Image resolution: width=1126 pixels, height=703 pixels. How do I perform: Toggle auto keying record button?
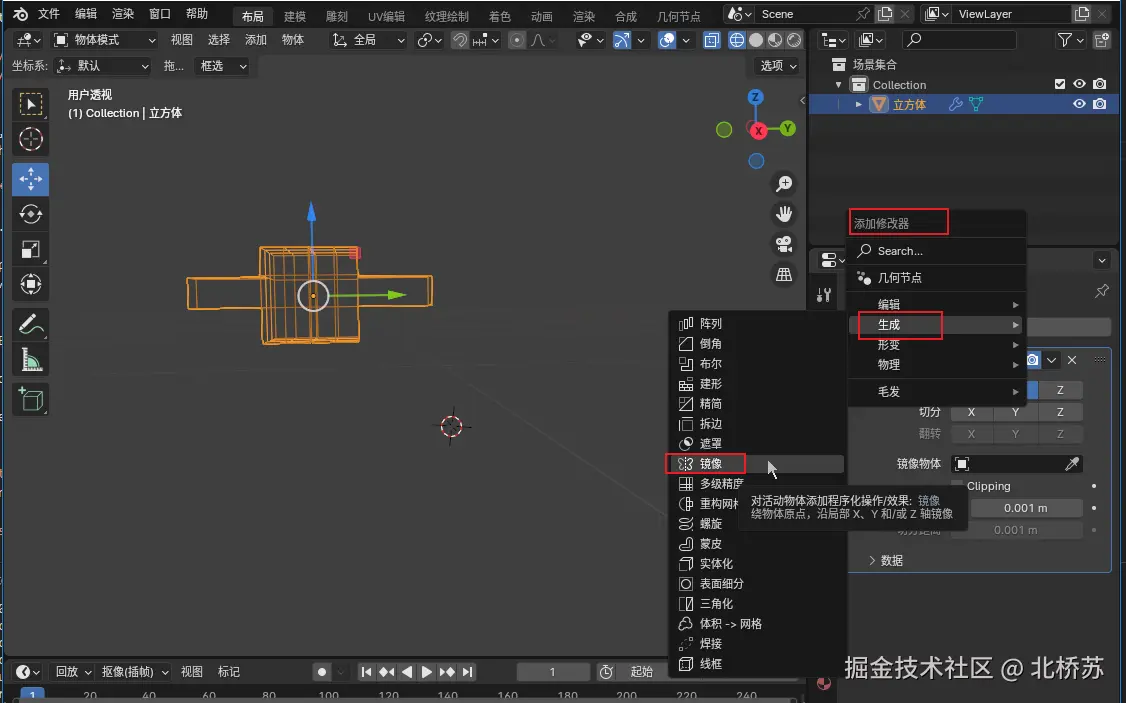(322, 672)
